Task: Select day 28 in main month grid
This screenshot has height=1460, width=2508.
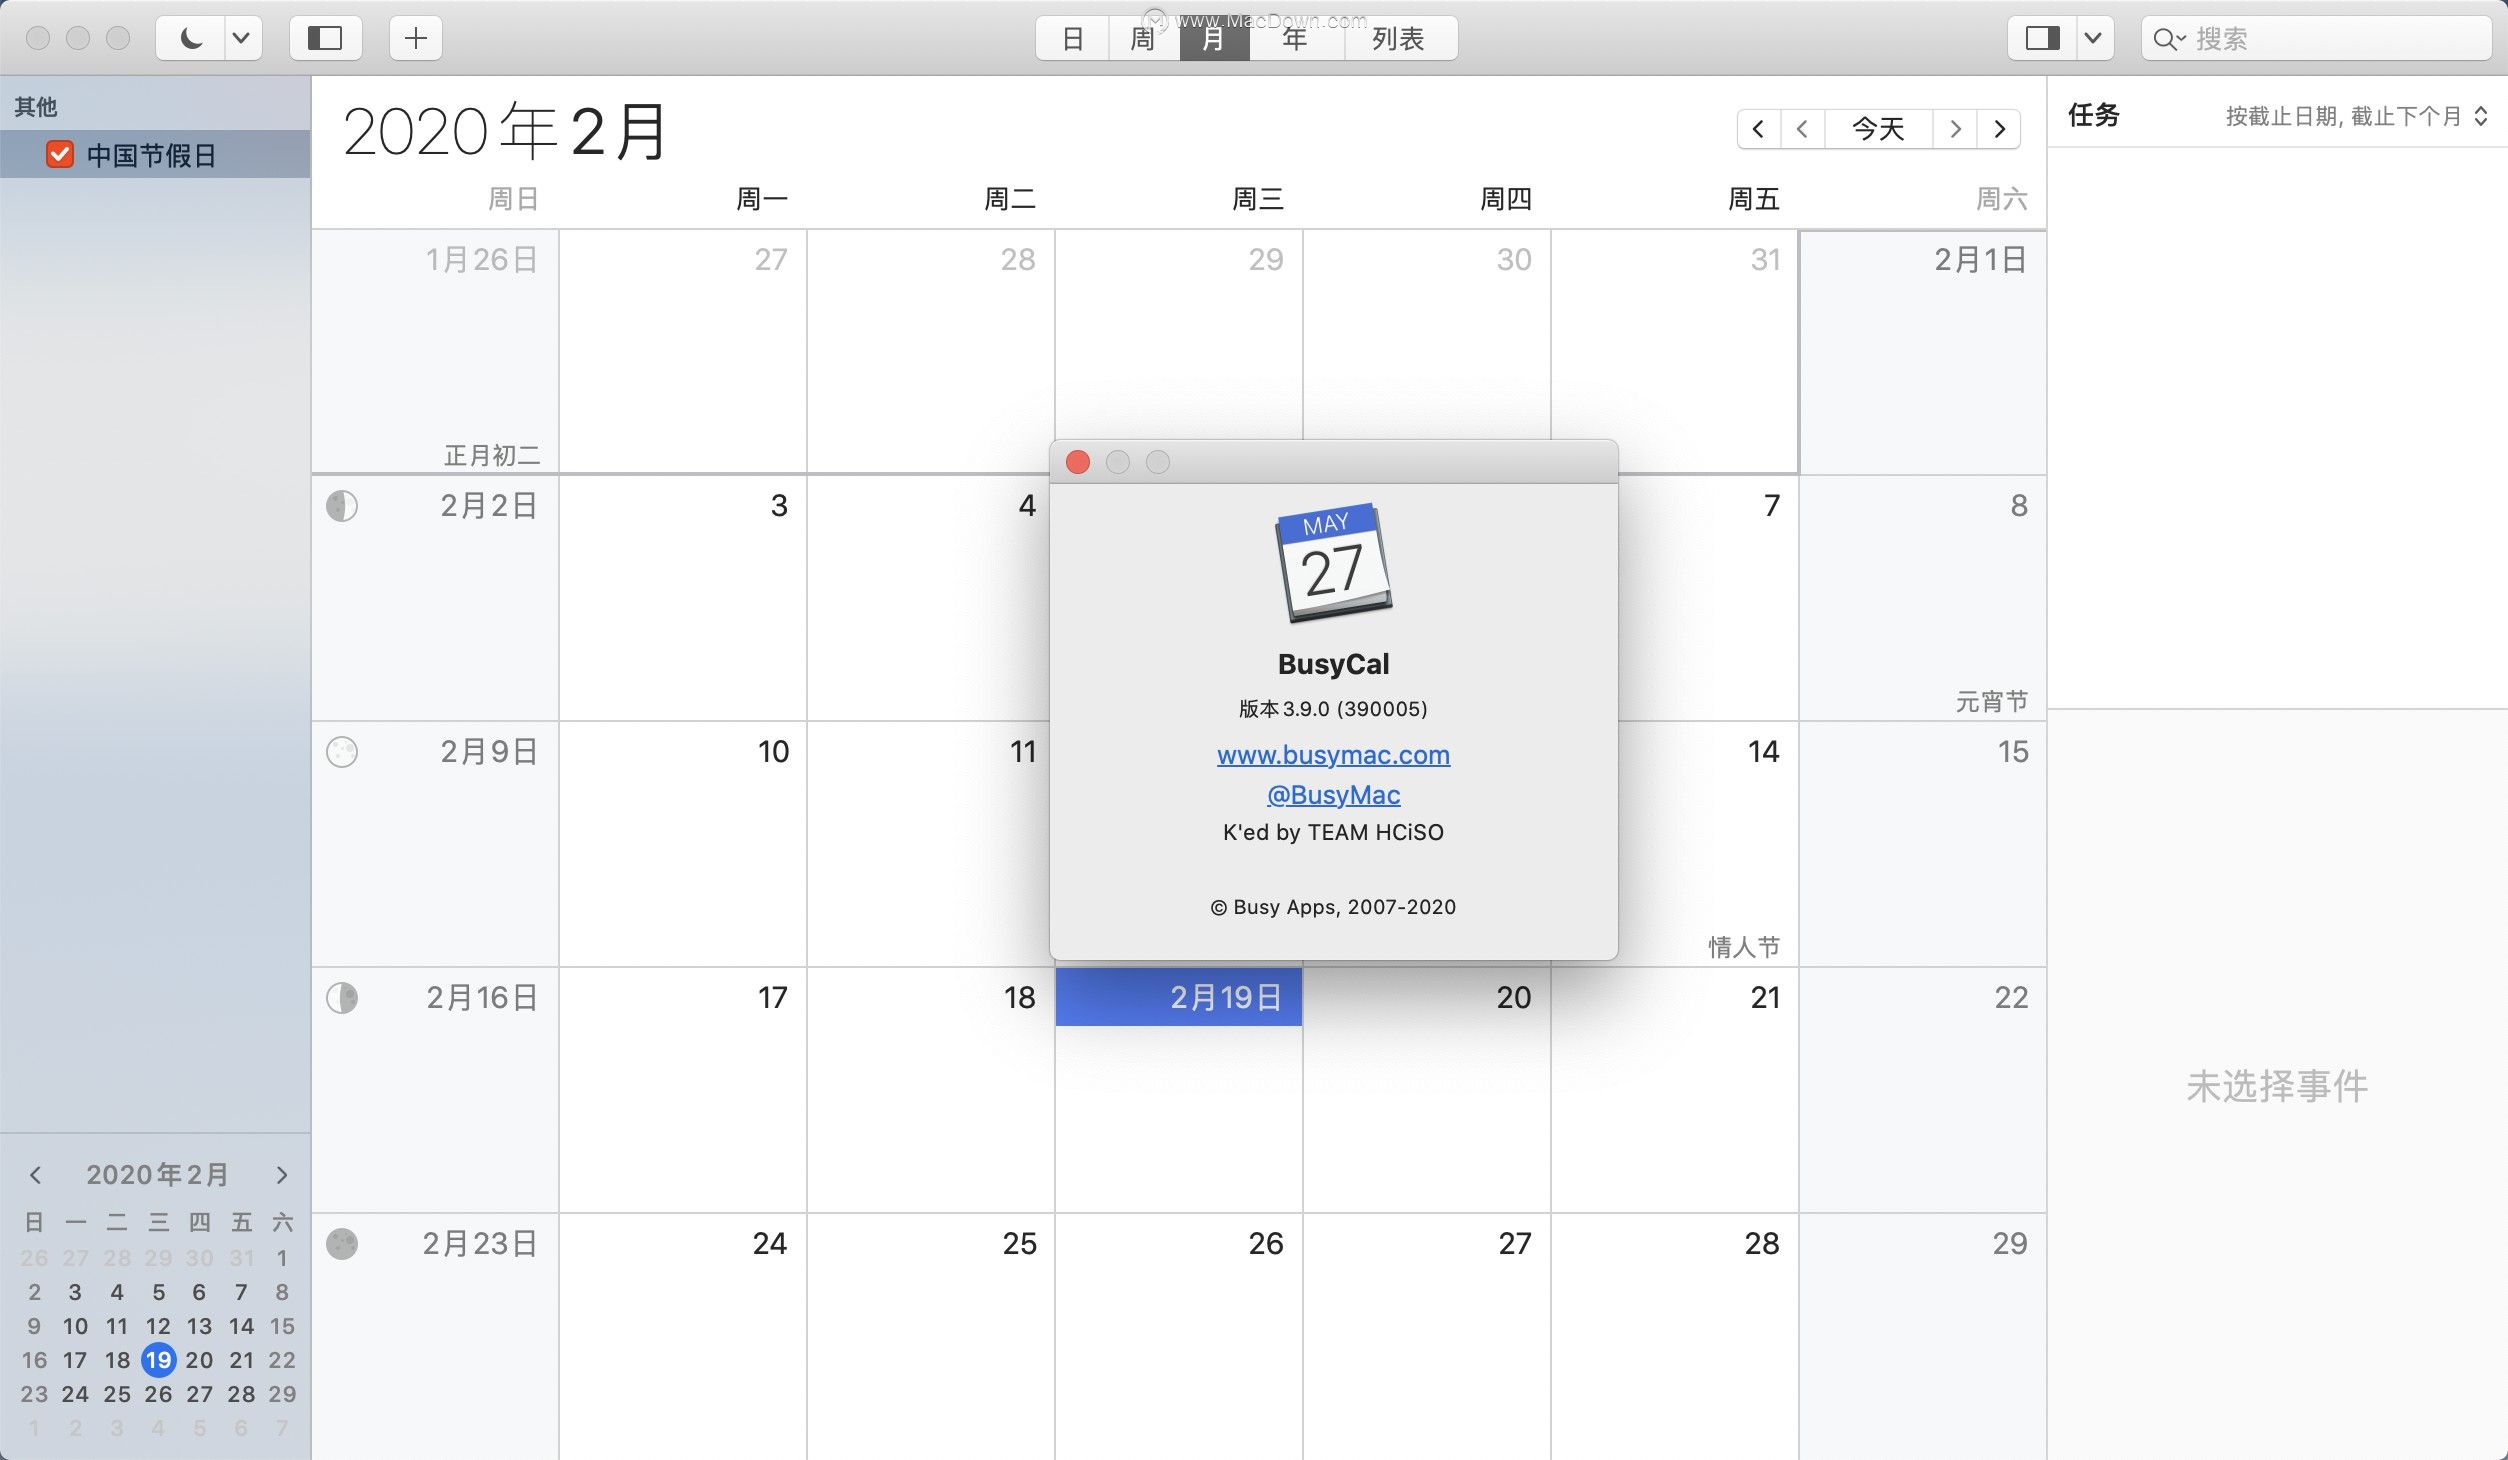Action: (1675, 1336)
